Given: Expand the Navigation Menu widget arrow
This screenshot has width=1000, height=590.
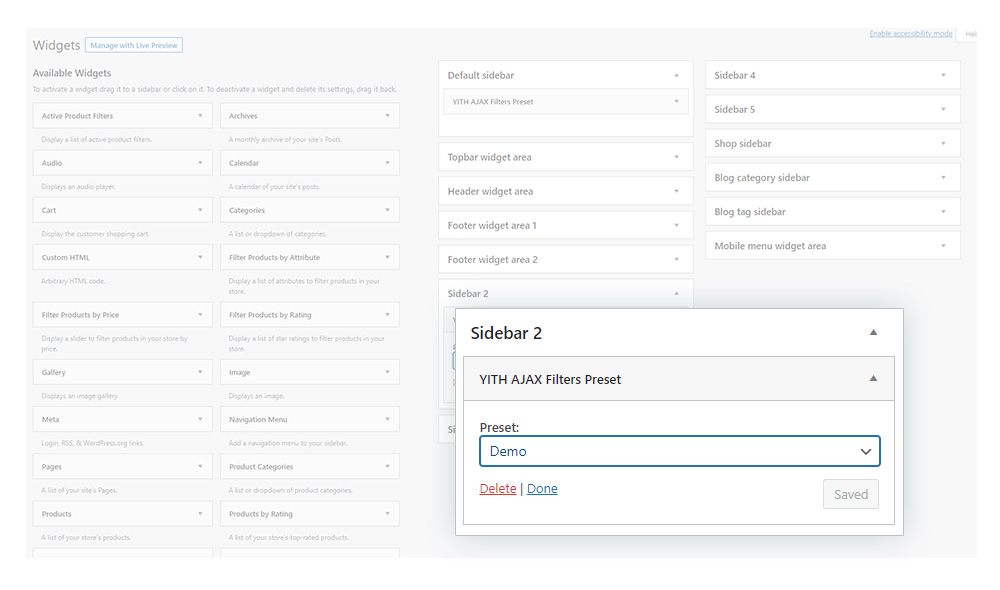Looking at the screenshot, I should tap(387, 419).
